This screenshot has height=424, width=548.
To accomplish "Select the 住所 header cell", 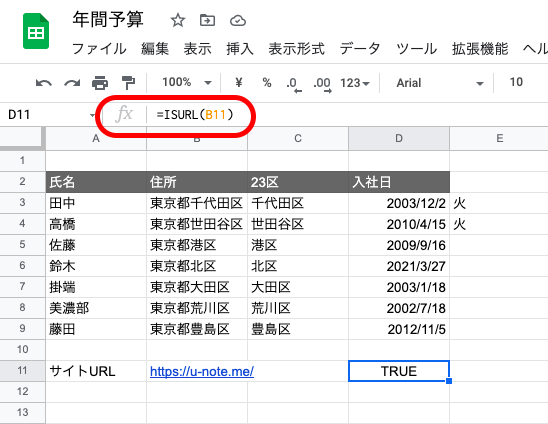I will point(197,182).
